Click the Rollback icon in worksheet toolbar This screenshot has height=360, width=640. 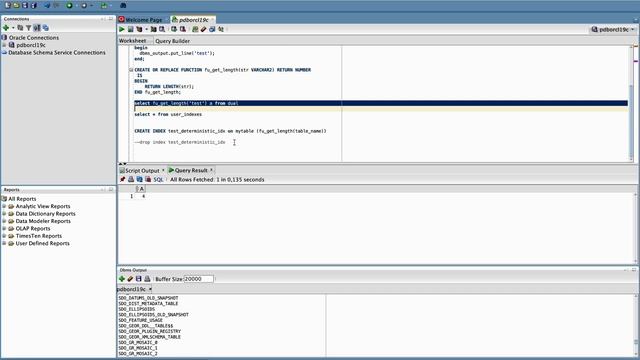point(183,29)
